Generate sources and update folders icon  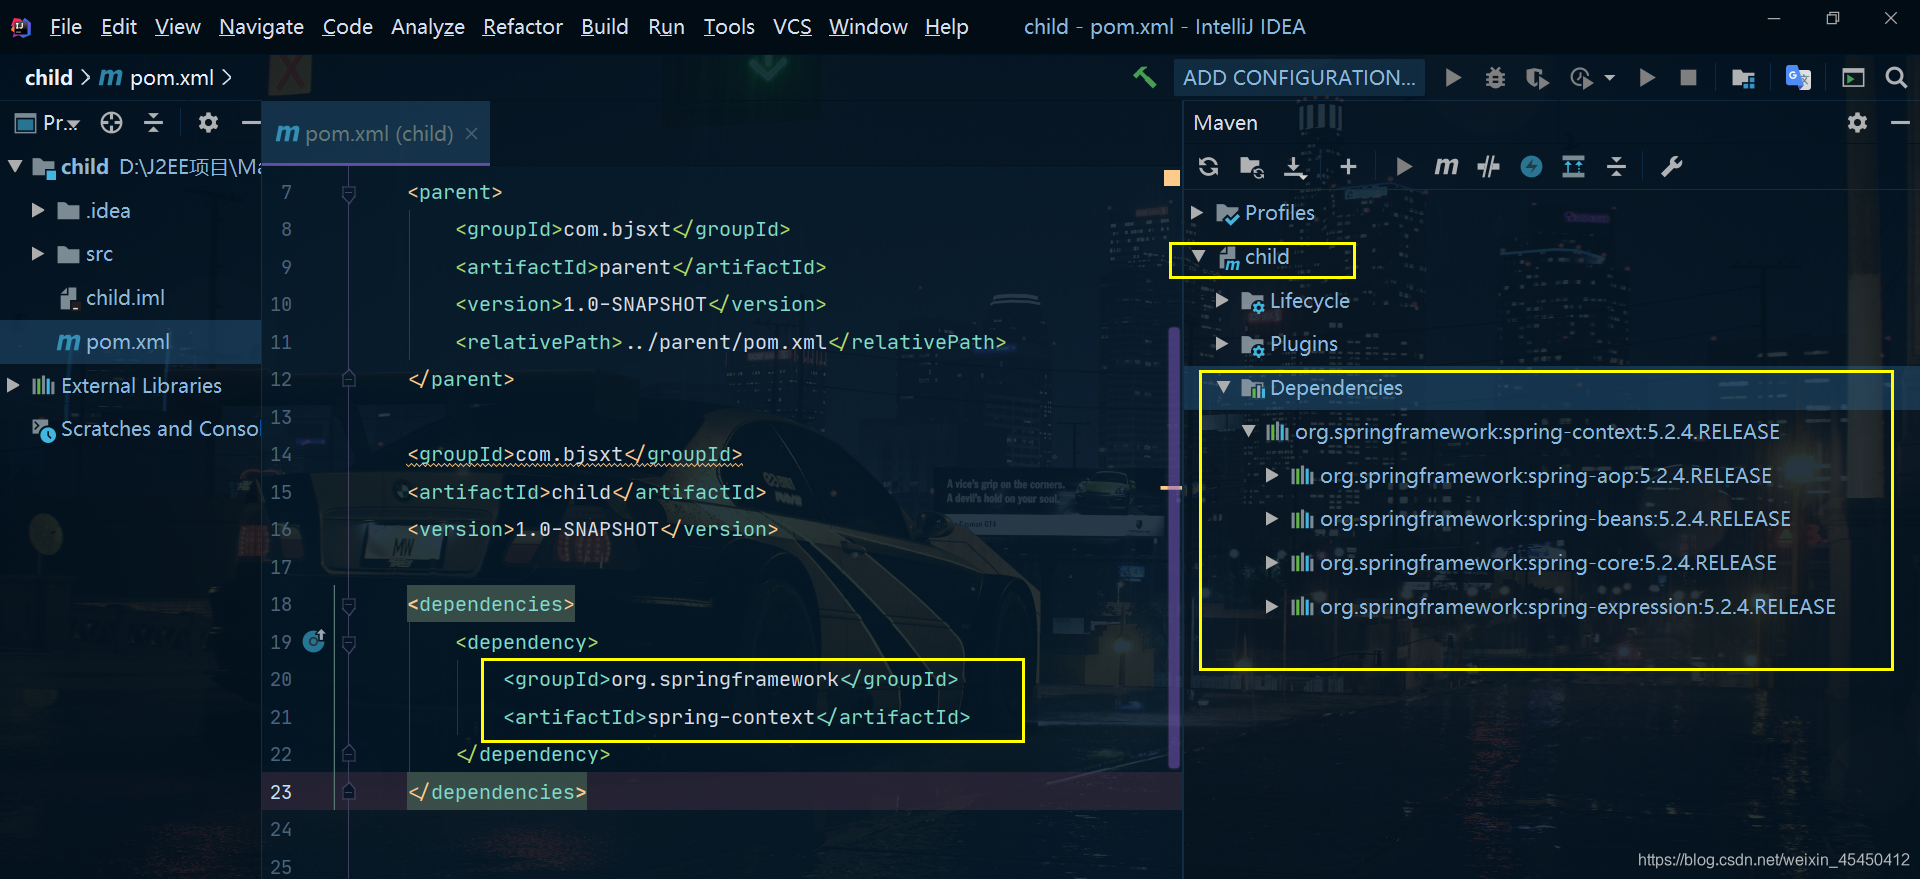1251,166
